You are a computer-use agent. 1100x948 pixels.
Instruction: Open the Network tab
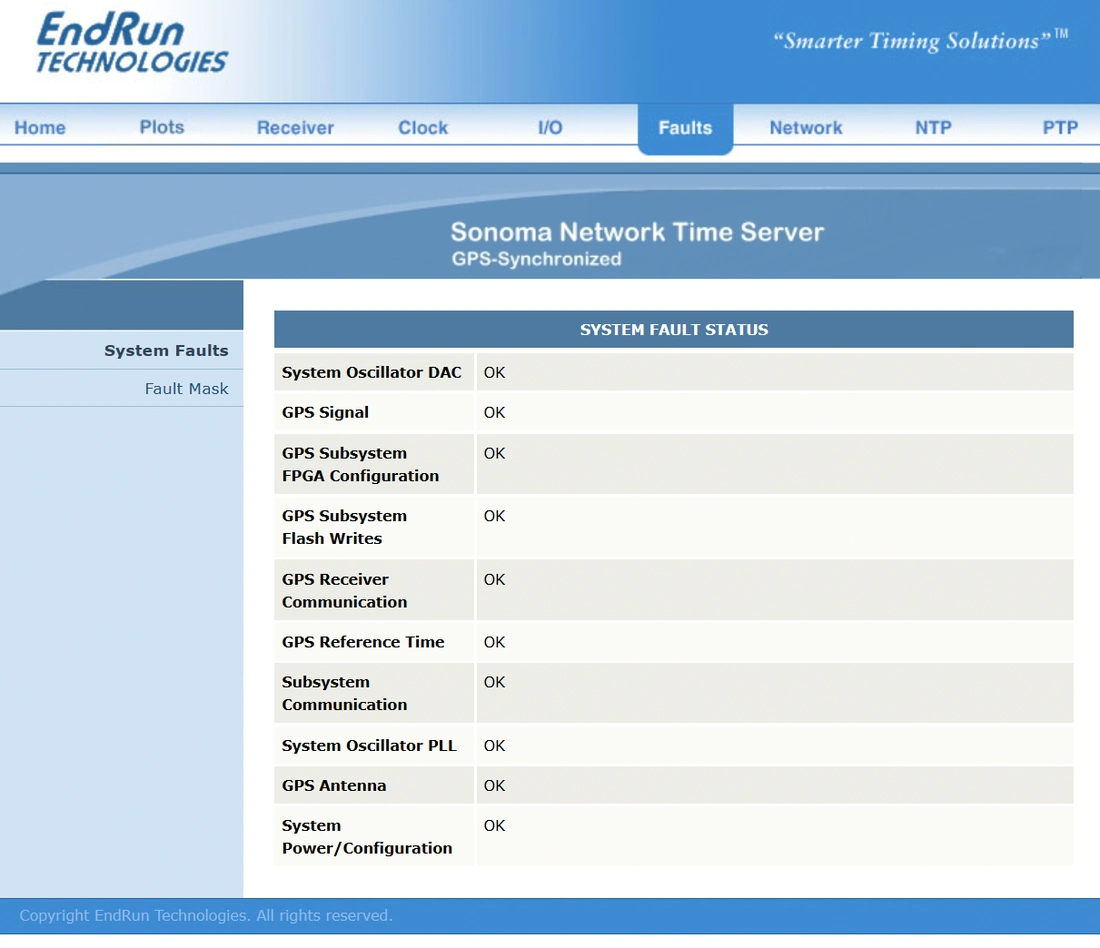click(806, 128)
